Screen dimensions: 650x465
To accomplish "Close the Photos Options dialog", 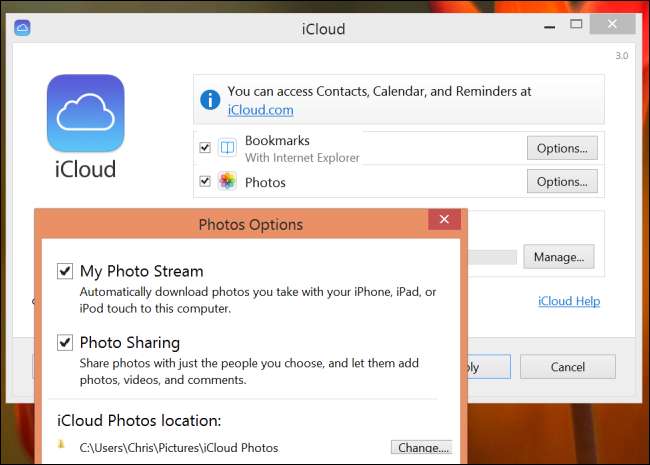I will coord(444,219).
